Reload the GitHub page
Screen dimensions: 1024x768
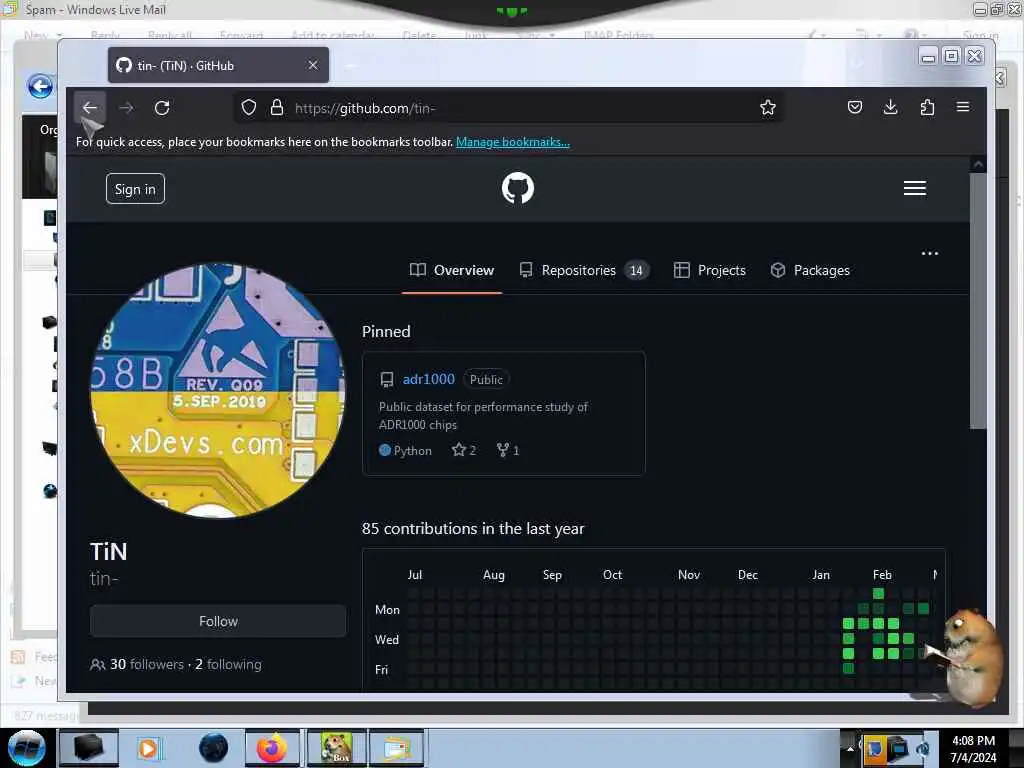162,108
